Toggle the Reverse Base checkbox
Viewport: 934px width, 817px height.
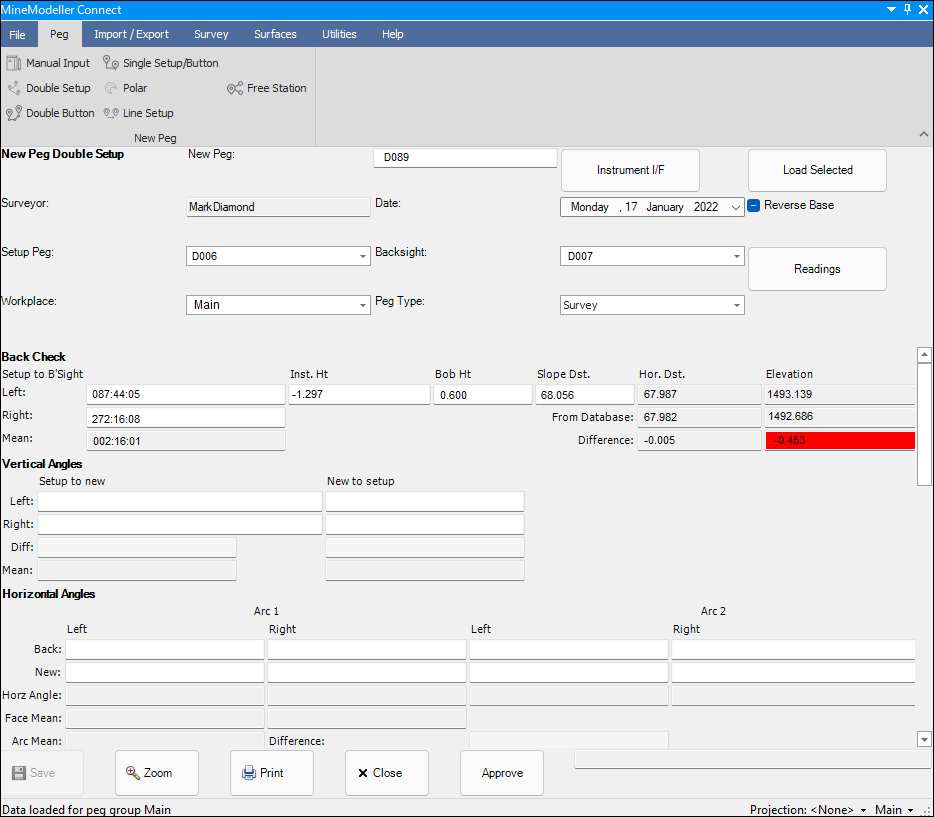755,206
